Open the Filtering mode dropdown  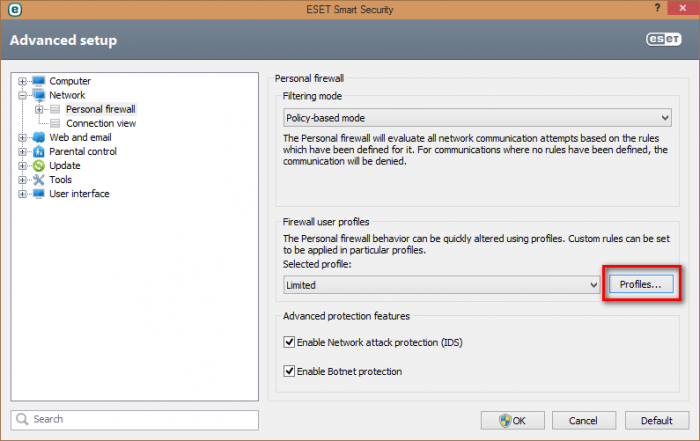[477, 117]
